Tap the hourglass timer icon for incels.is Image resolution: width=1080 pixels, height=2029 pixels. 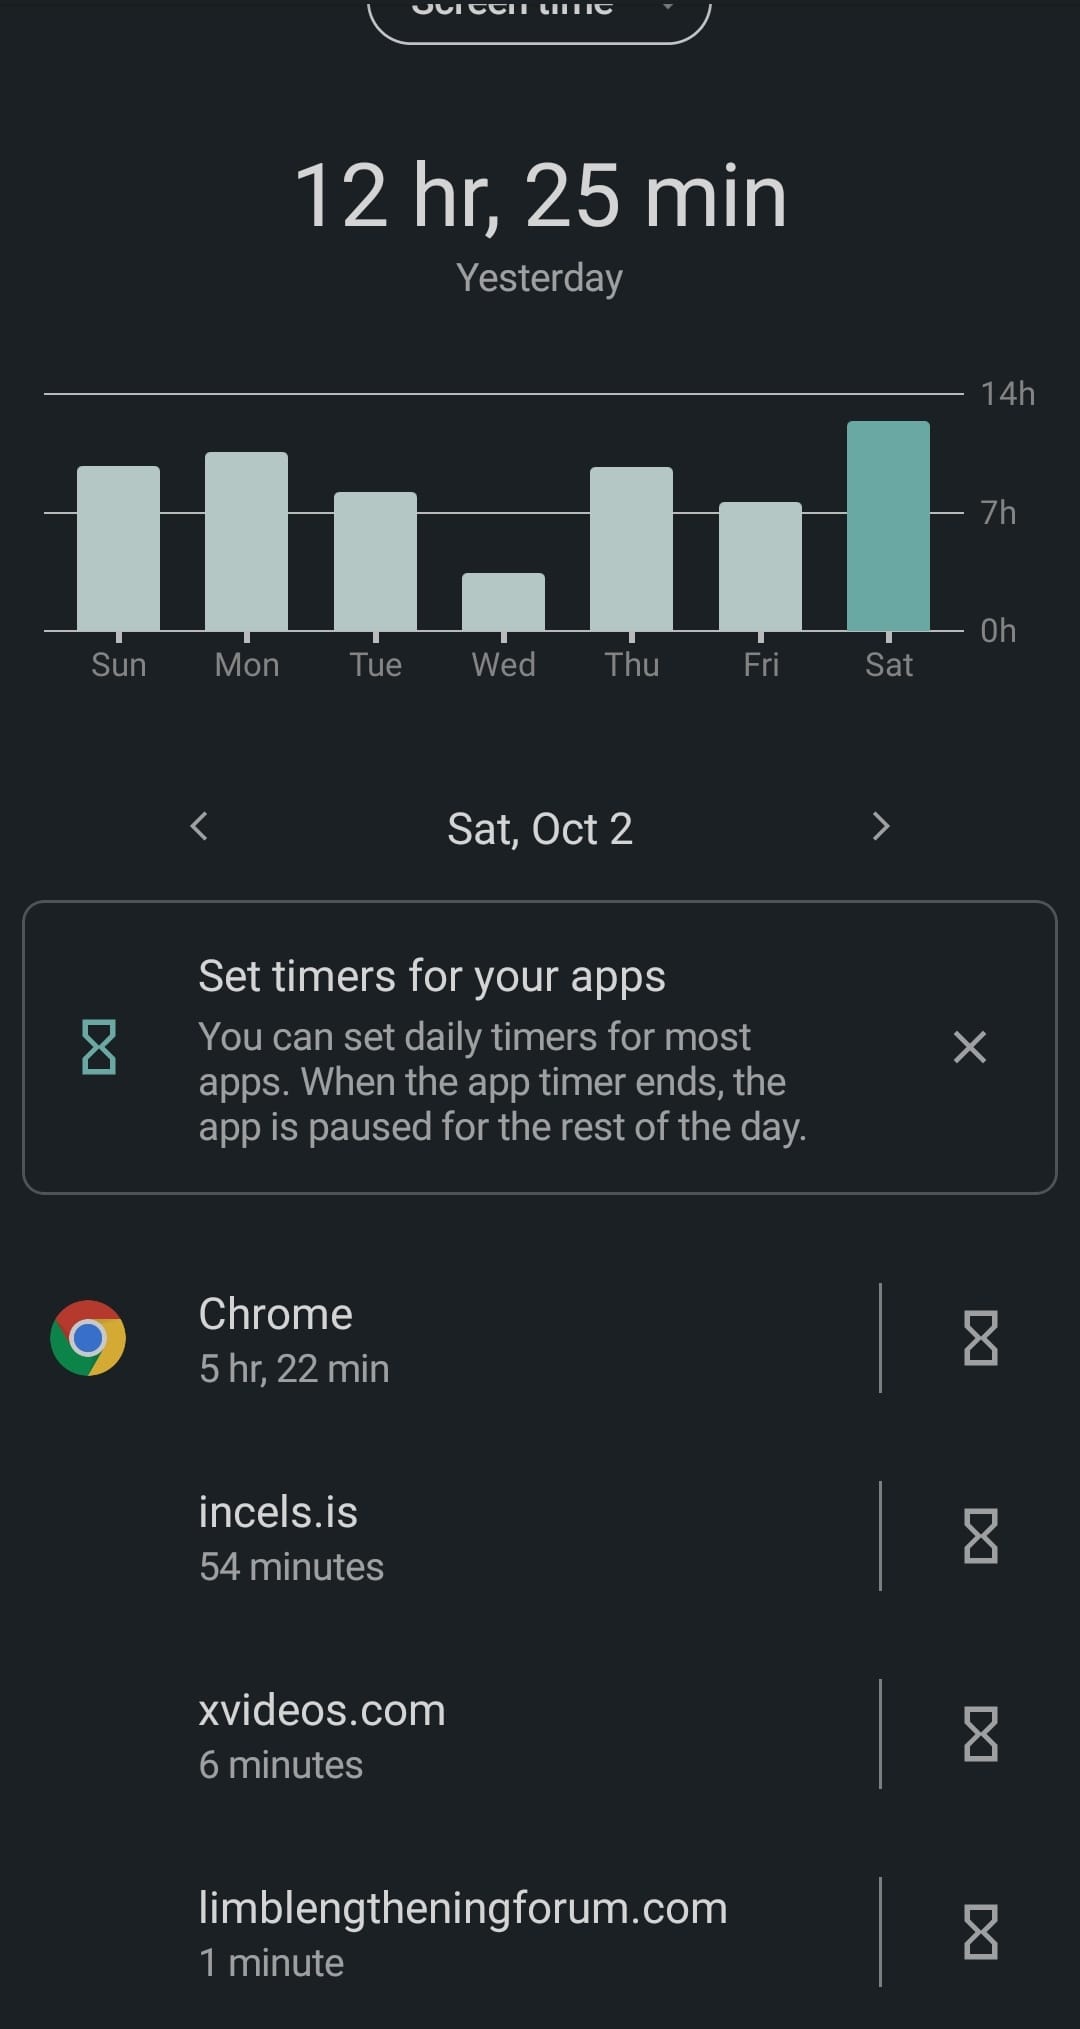pos(980,1536)
